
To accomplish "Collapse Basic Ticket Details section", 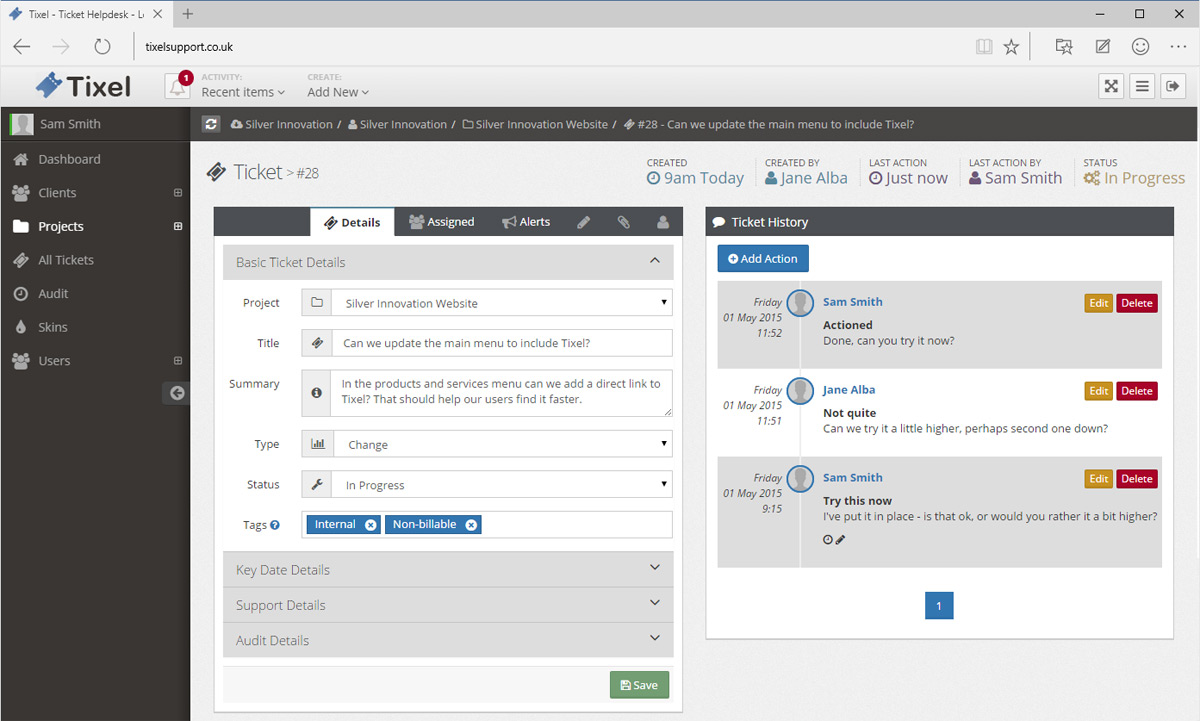I will pyautogui.click(x=448, y=262).
